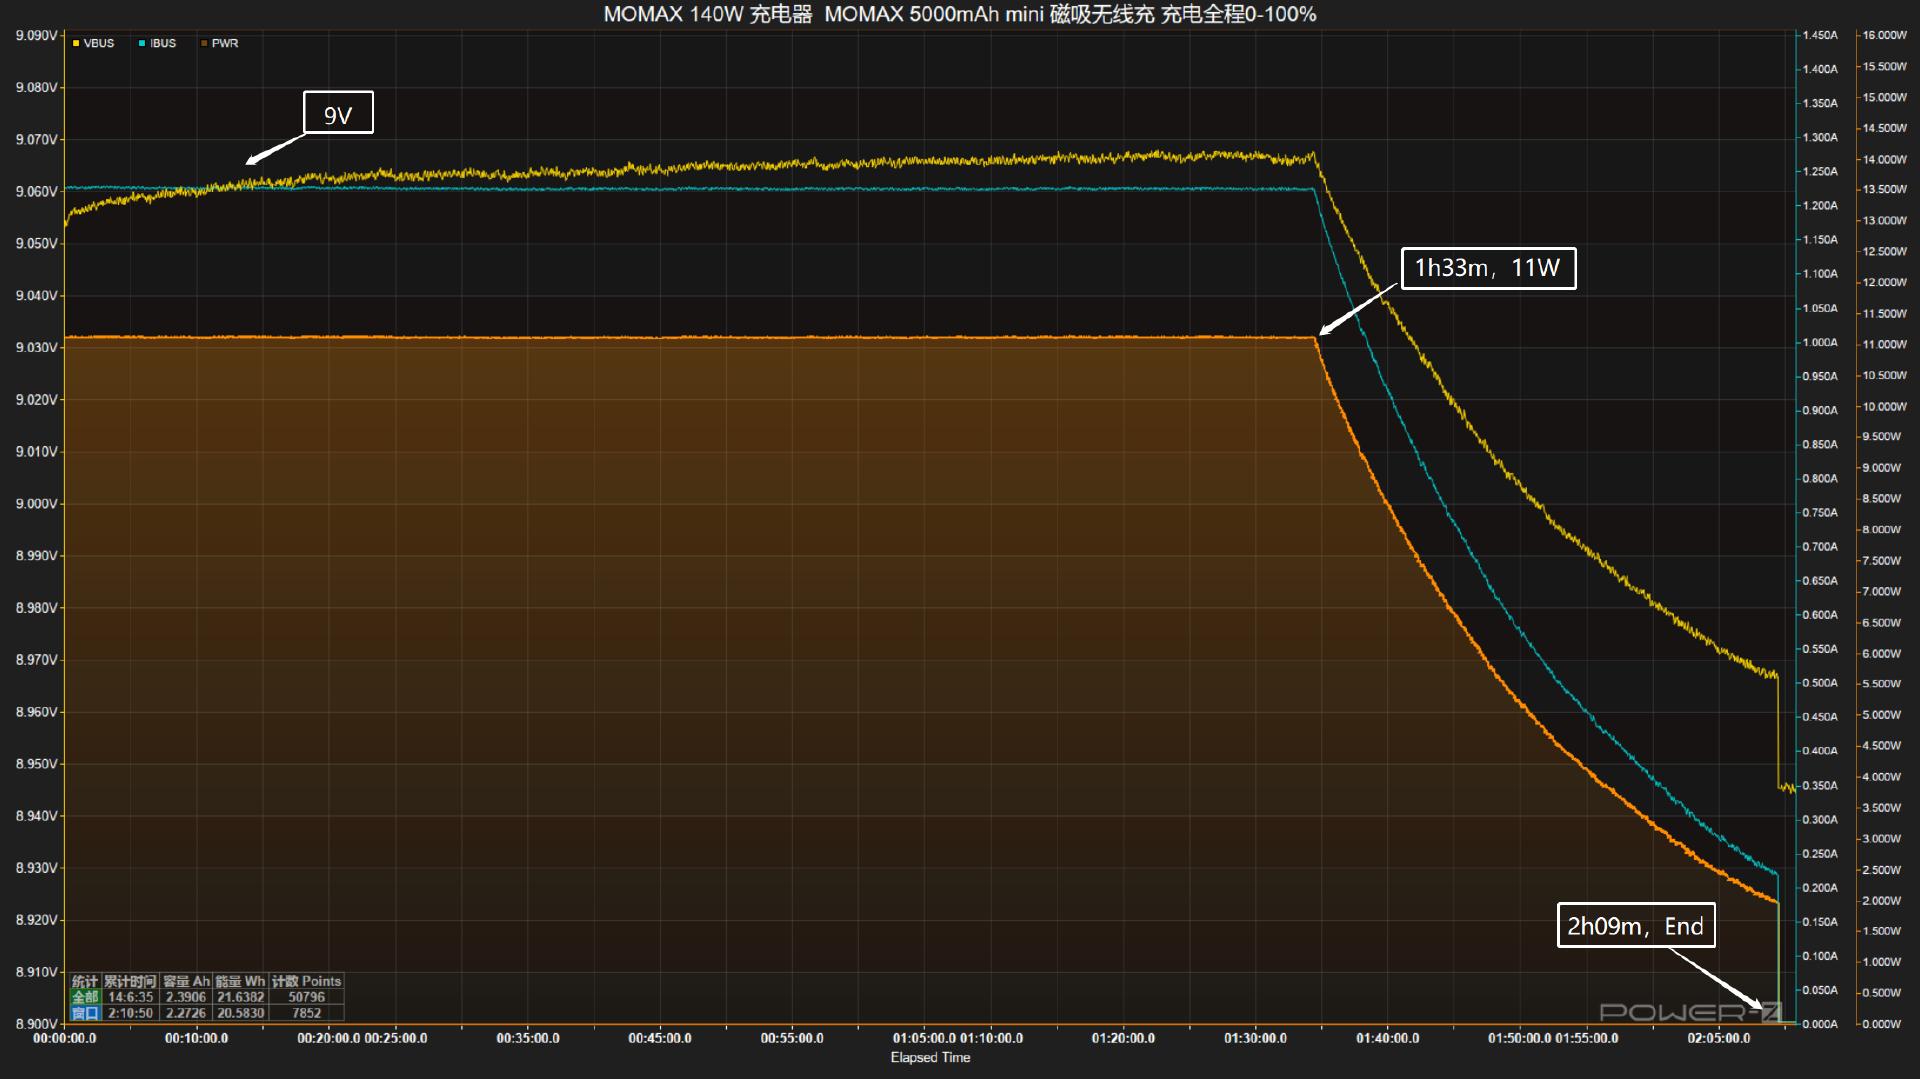Click the brown PWR legend color square

[204, 44]
